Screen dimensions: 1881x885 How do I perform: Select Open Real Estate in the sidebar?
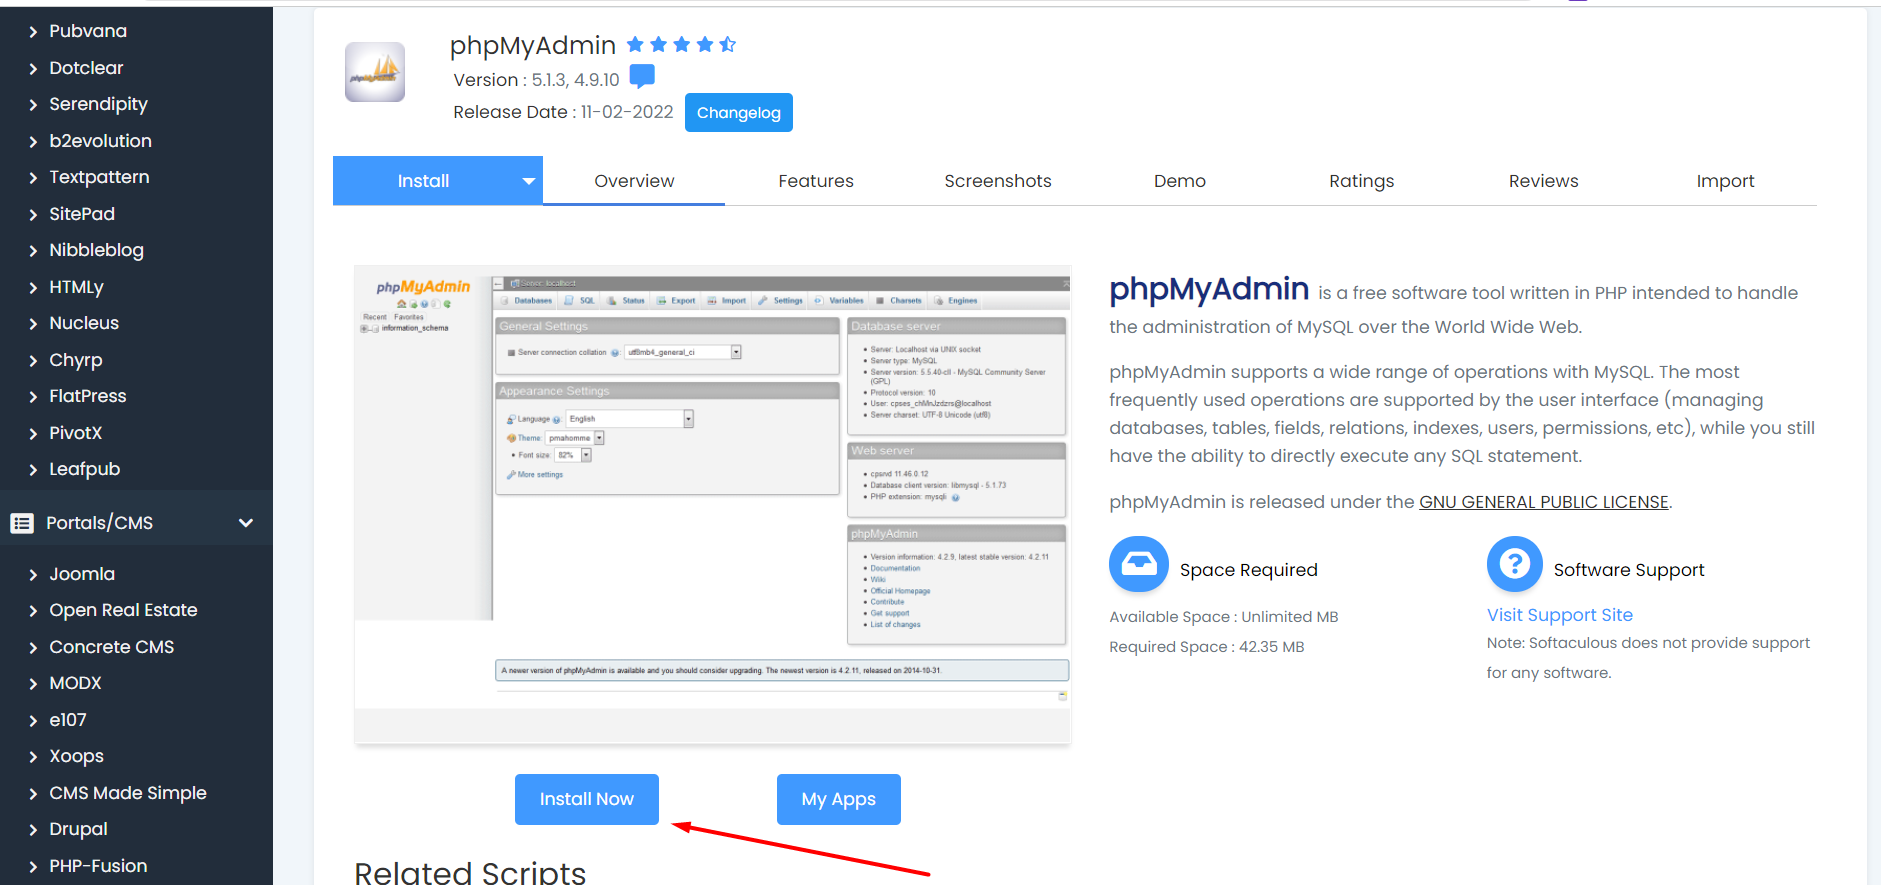tap(124, 610)
